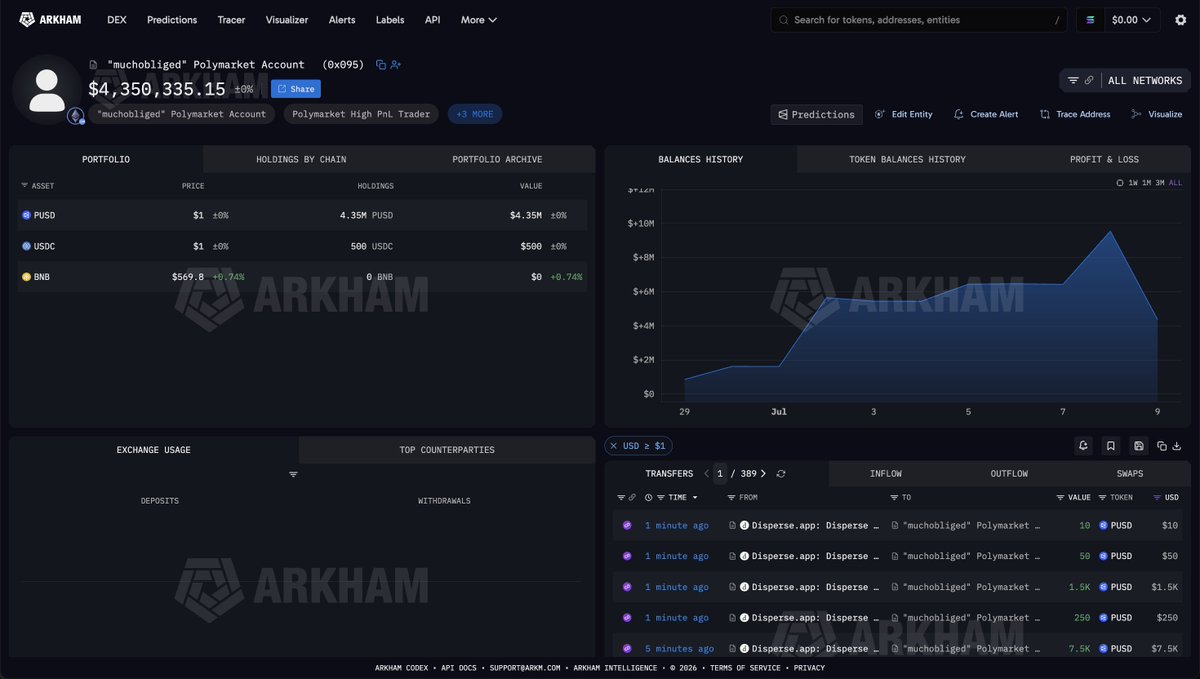This screenshot has height=679, width=1200.
Task: Copy the address with the copy icon
Action: 381,65
